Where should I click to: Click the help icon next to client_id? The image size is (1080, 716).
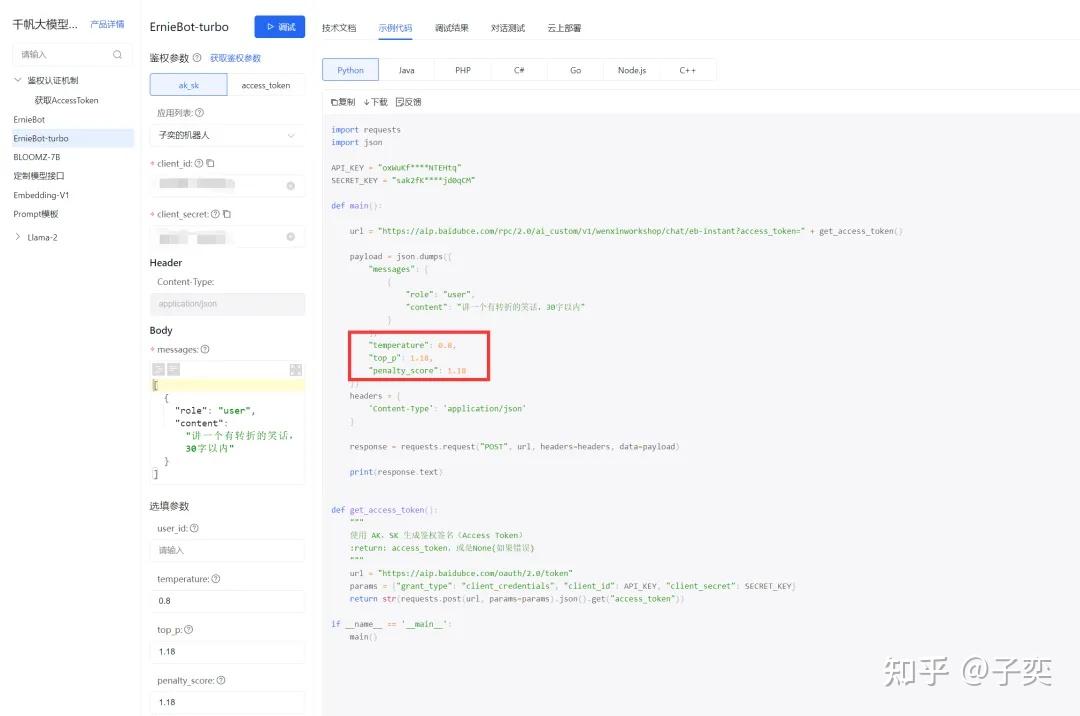(x=199, y=163)
